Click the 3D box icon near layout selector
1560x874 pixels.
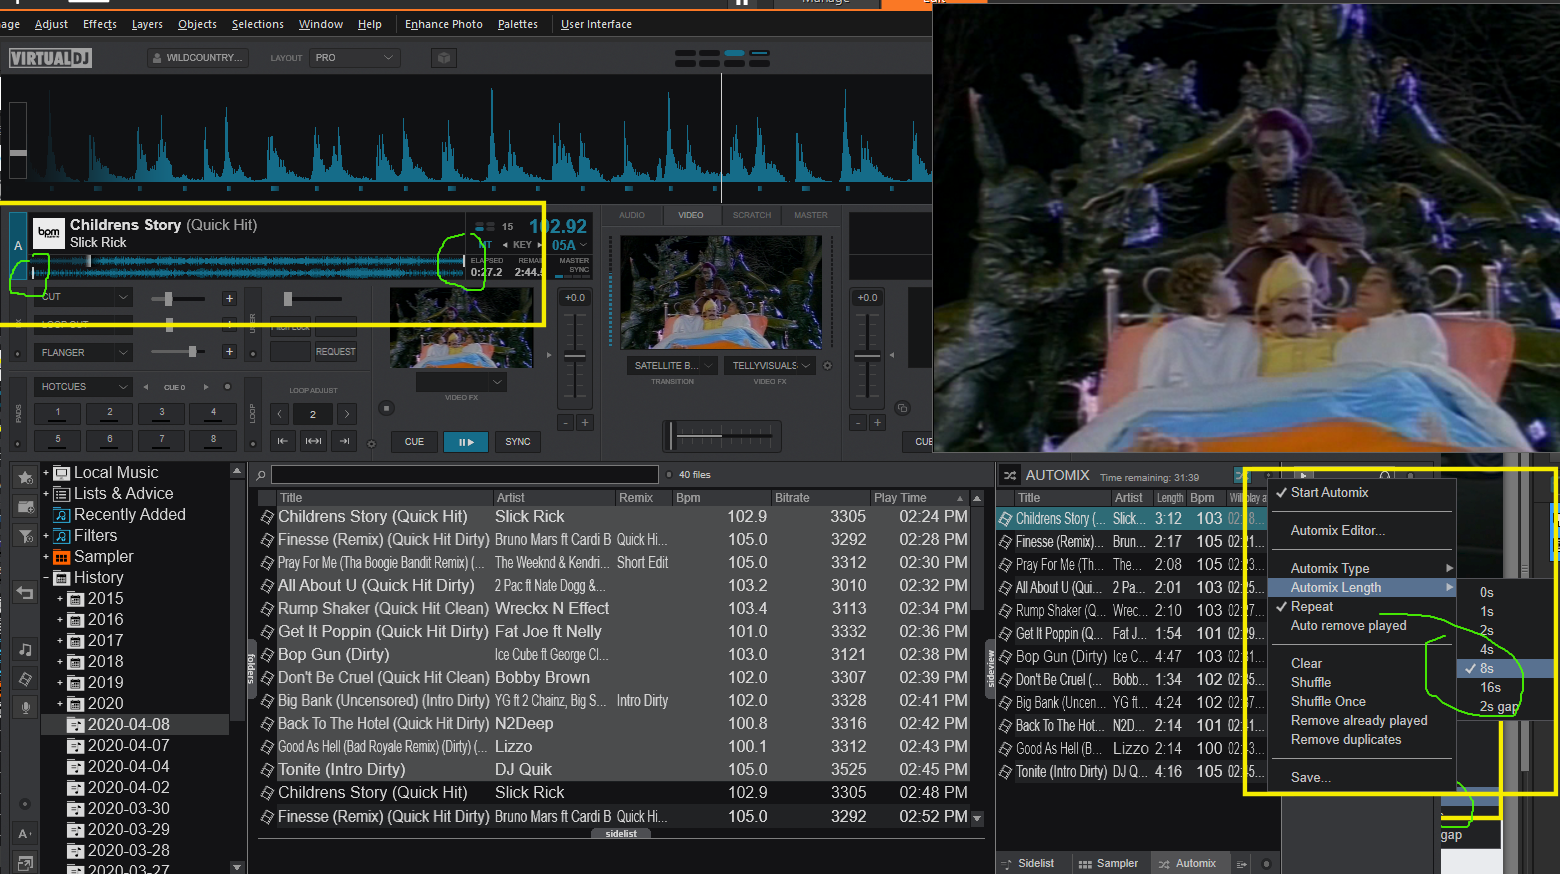(x=444, y=58)
